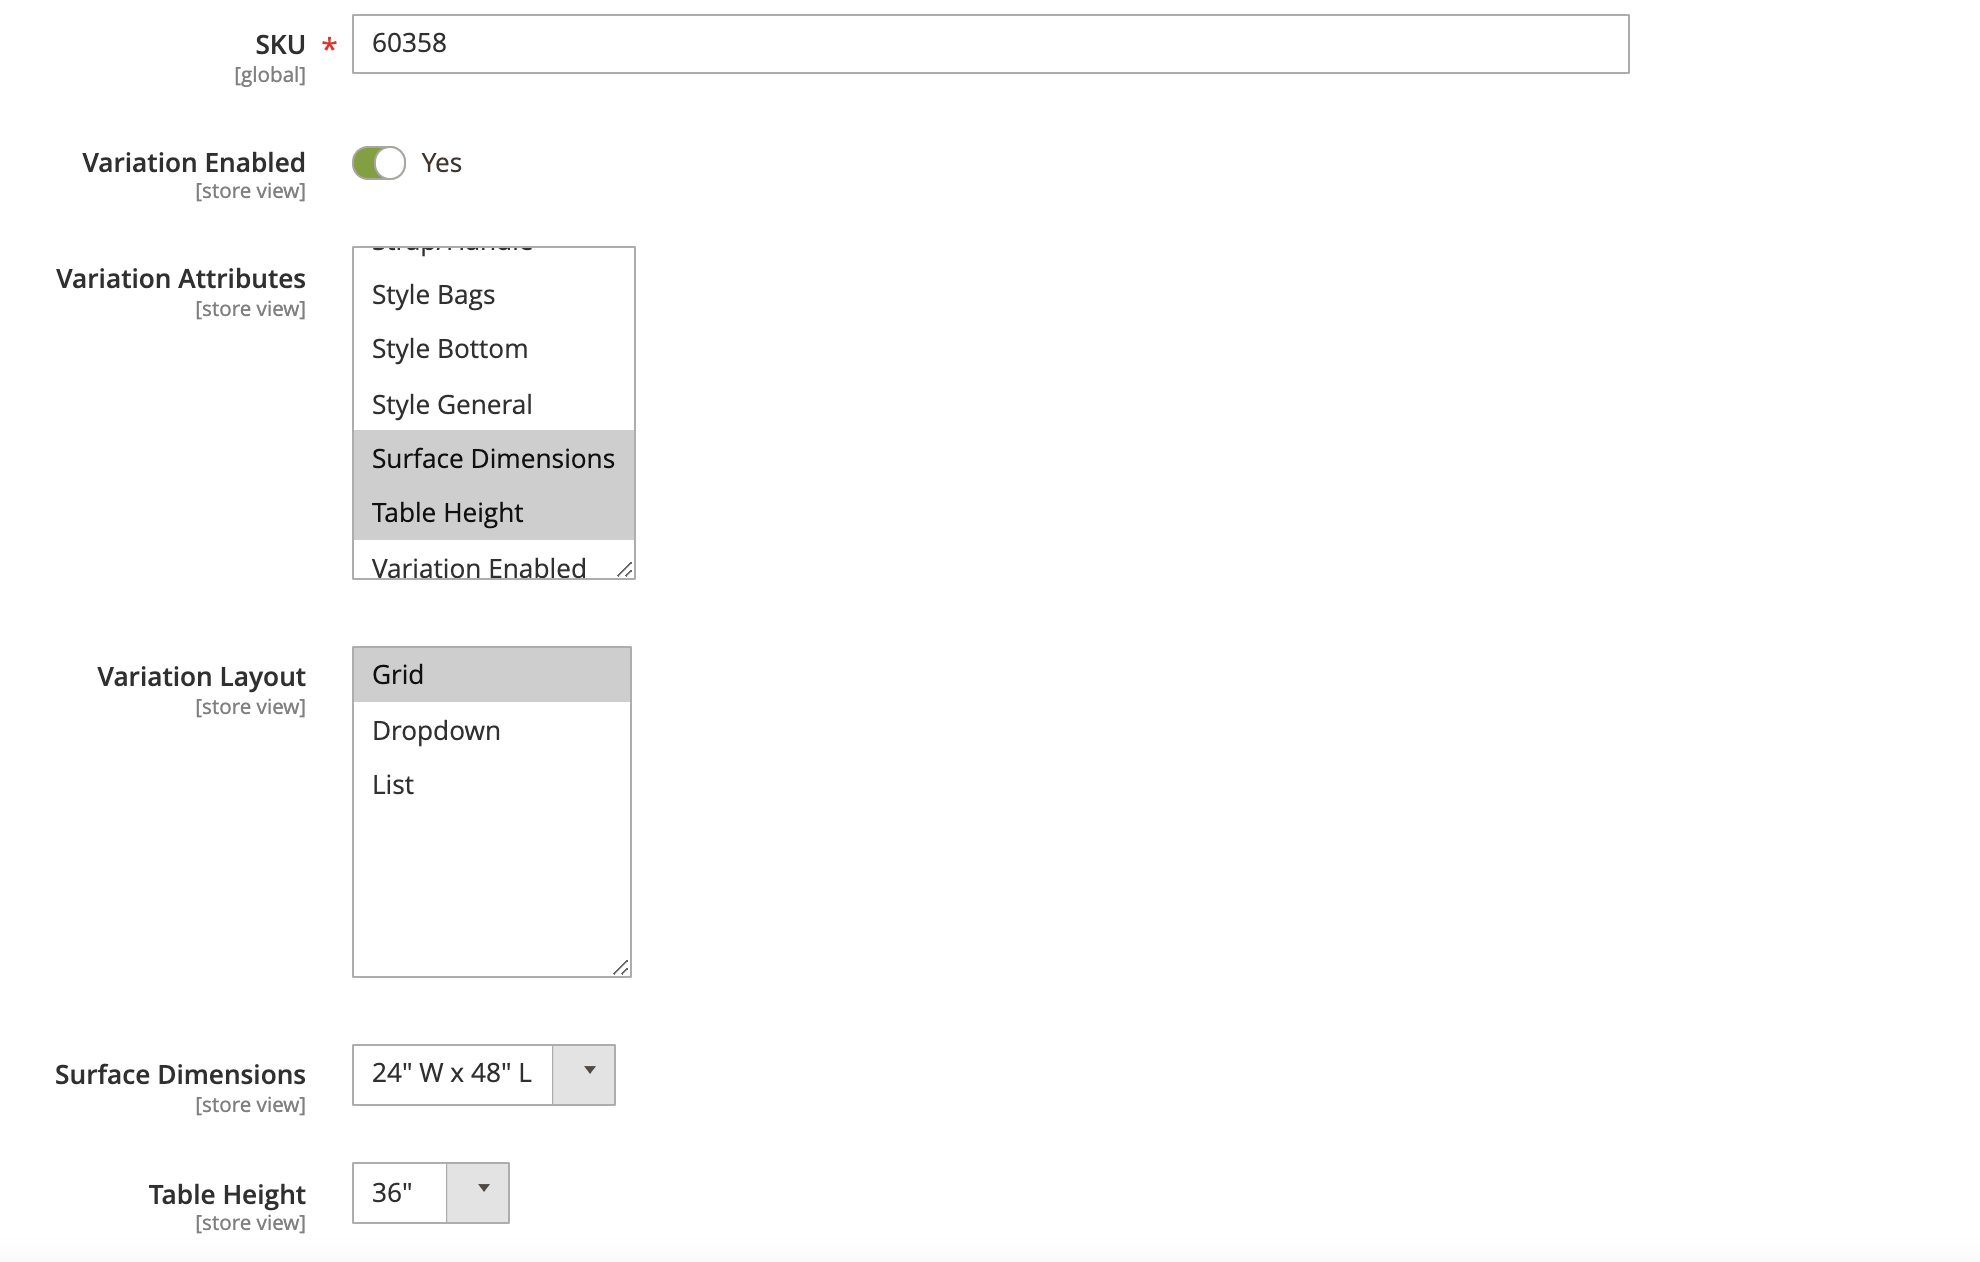Click the resize handle on Variation Attributes list

click(x=625, y=570)
